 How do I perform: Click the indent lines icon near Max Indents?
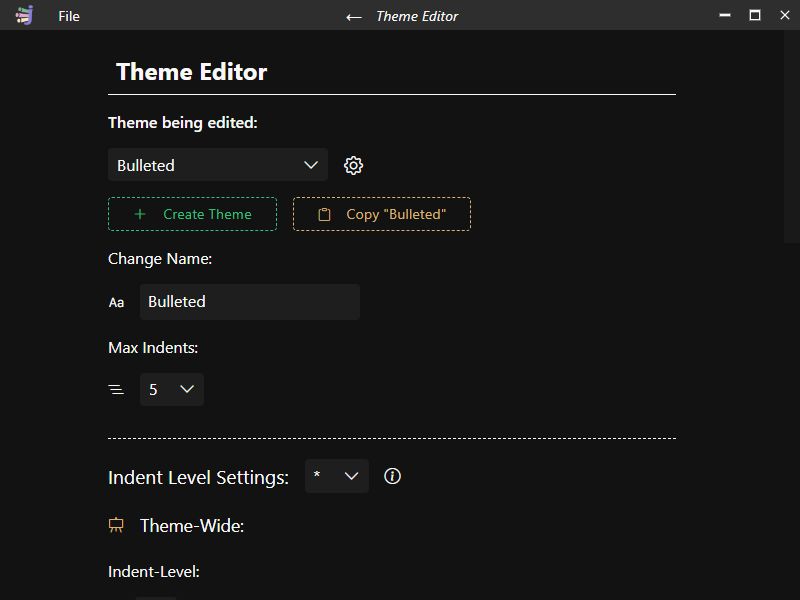[x=116, y=389]
